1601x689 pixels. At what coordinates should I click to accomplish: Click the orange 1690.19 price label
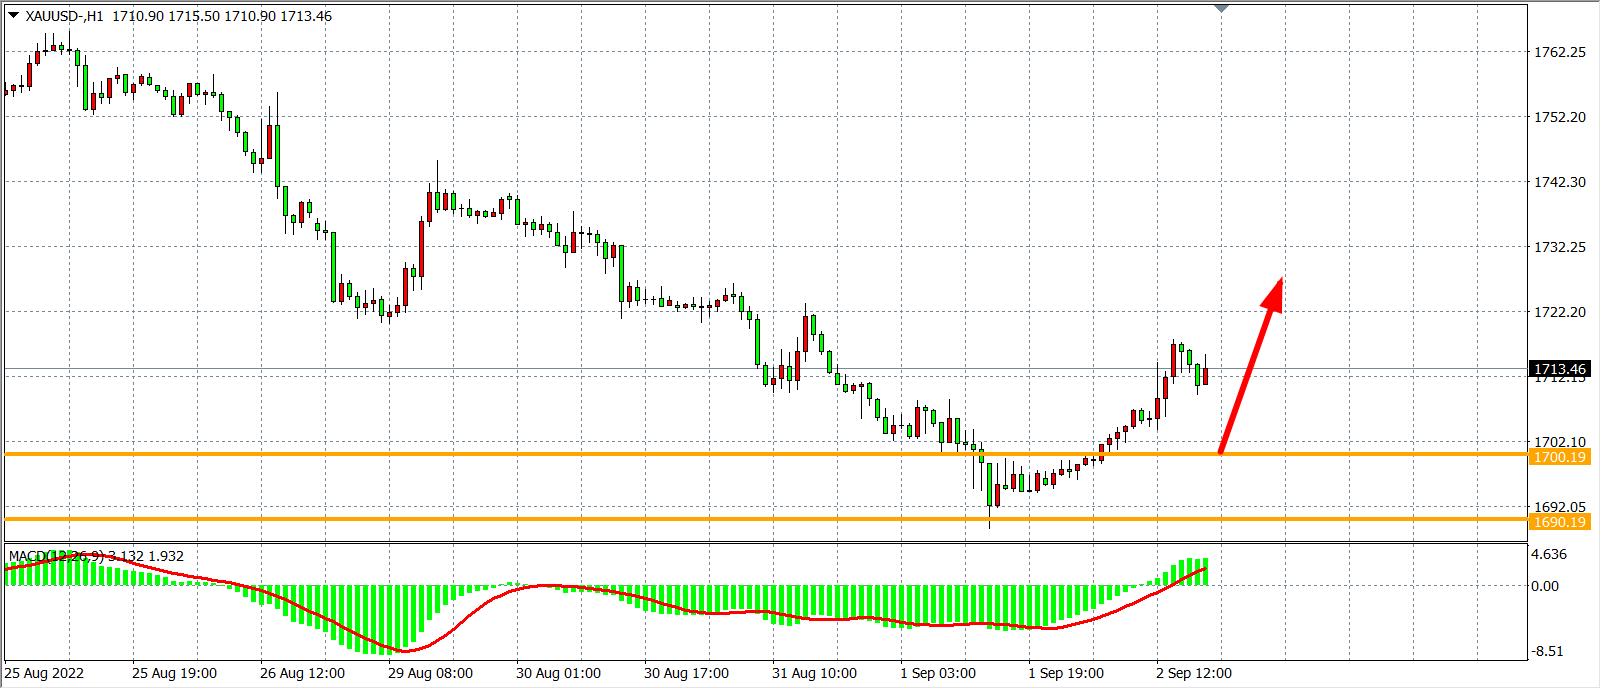coord(1558,522)
